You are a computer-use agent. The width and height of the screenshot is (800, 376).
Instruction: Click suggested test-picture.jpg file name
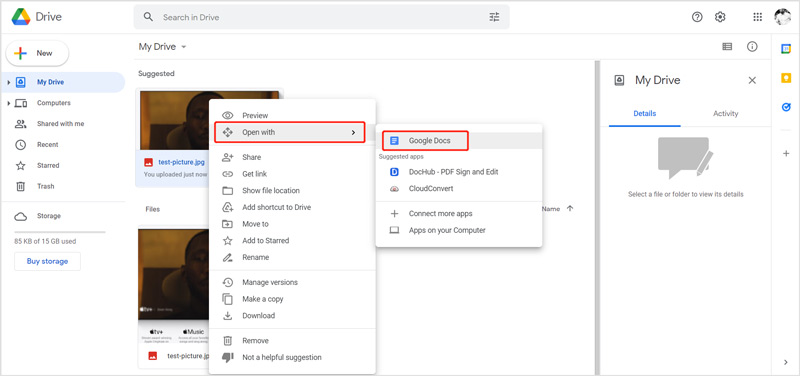coord(181,162)
